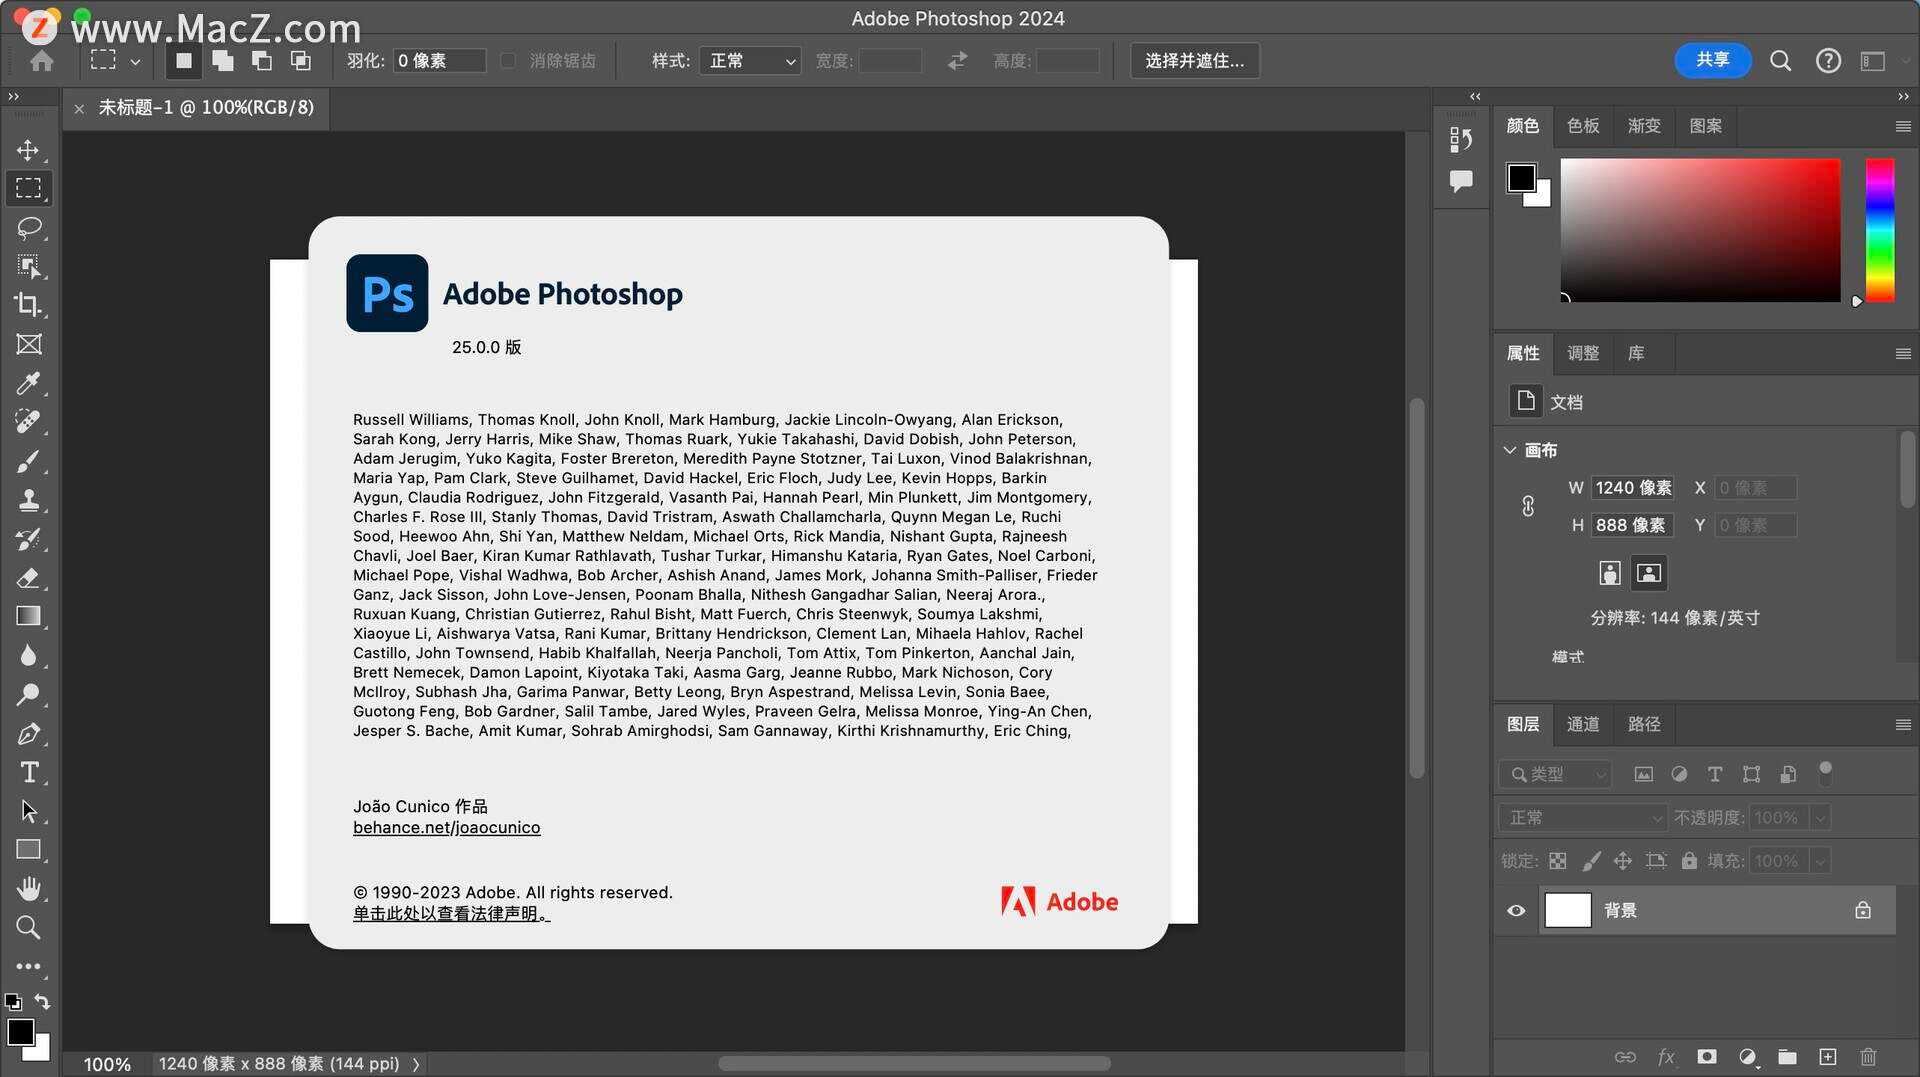Click the Home icon in options bar
Screen dimensions: 1920x1077
tap(42, 61)
